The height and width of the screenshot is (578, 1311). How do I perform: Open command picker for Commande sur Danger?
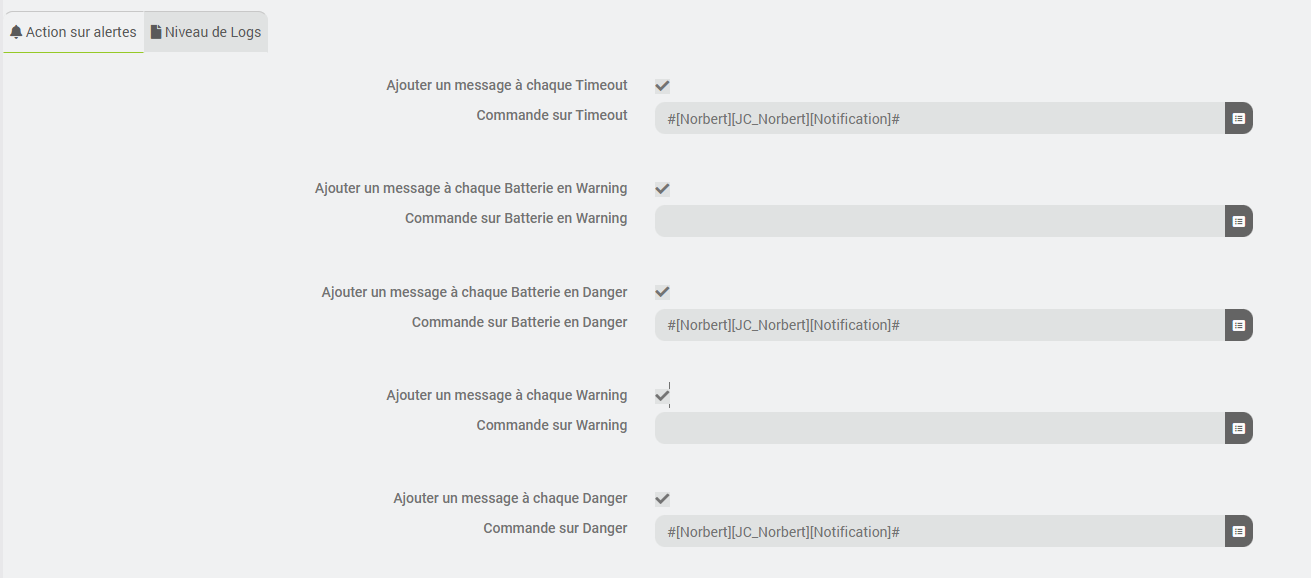coord(1238,531)
